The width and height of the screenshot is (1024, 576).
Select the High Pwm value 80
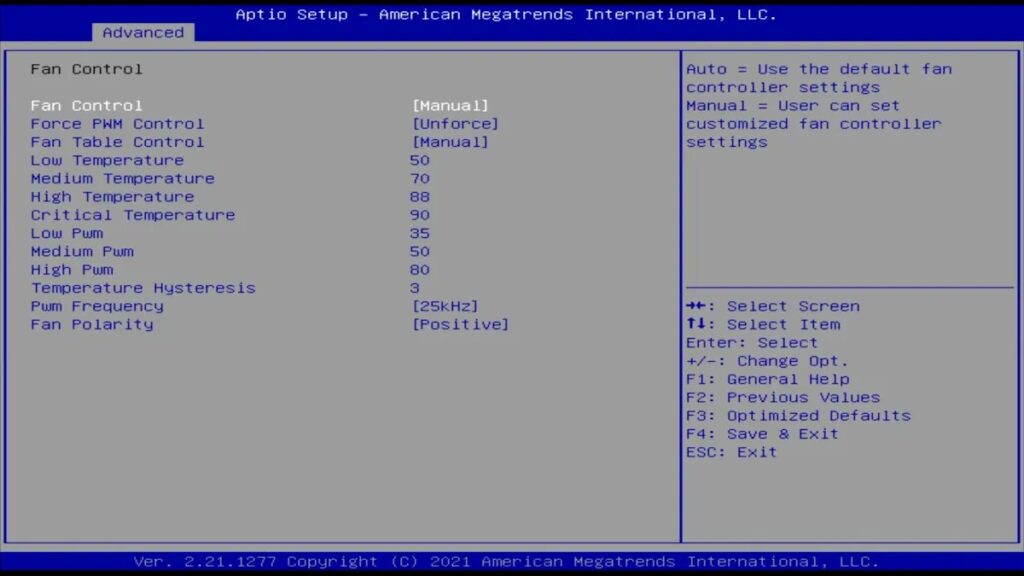point(420,270)
